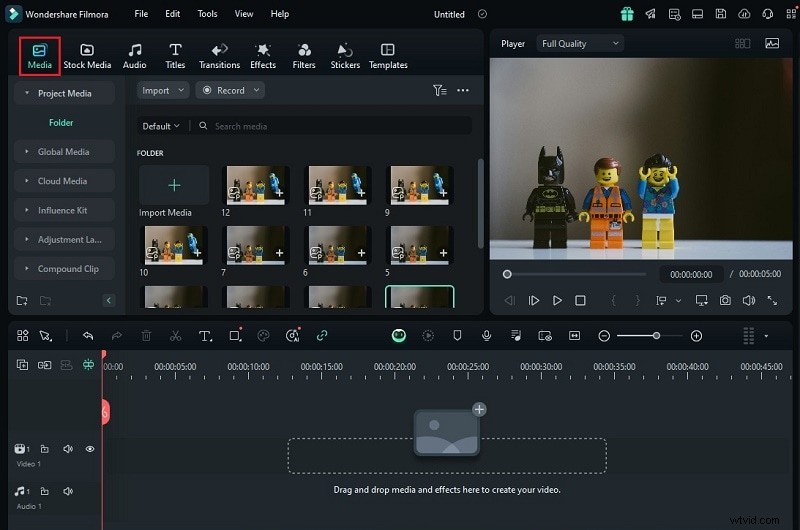Open the Record dropdown

[x=230, y=90]
